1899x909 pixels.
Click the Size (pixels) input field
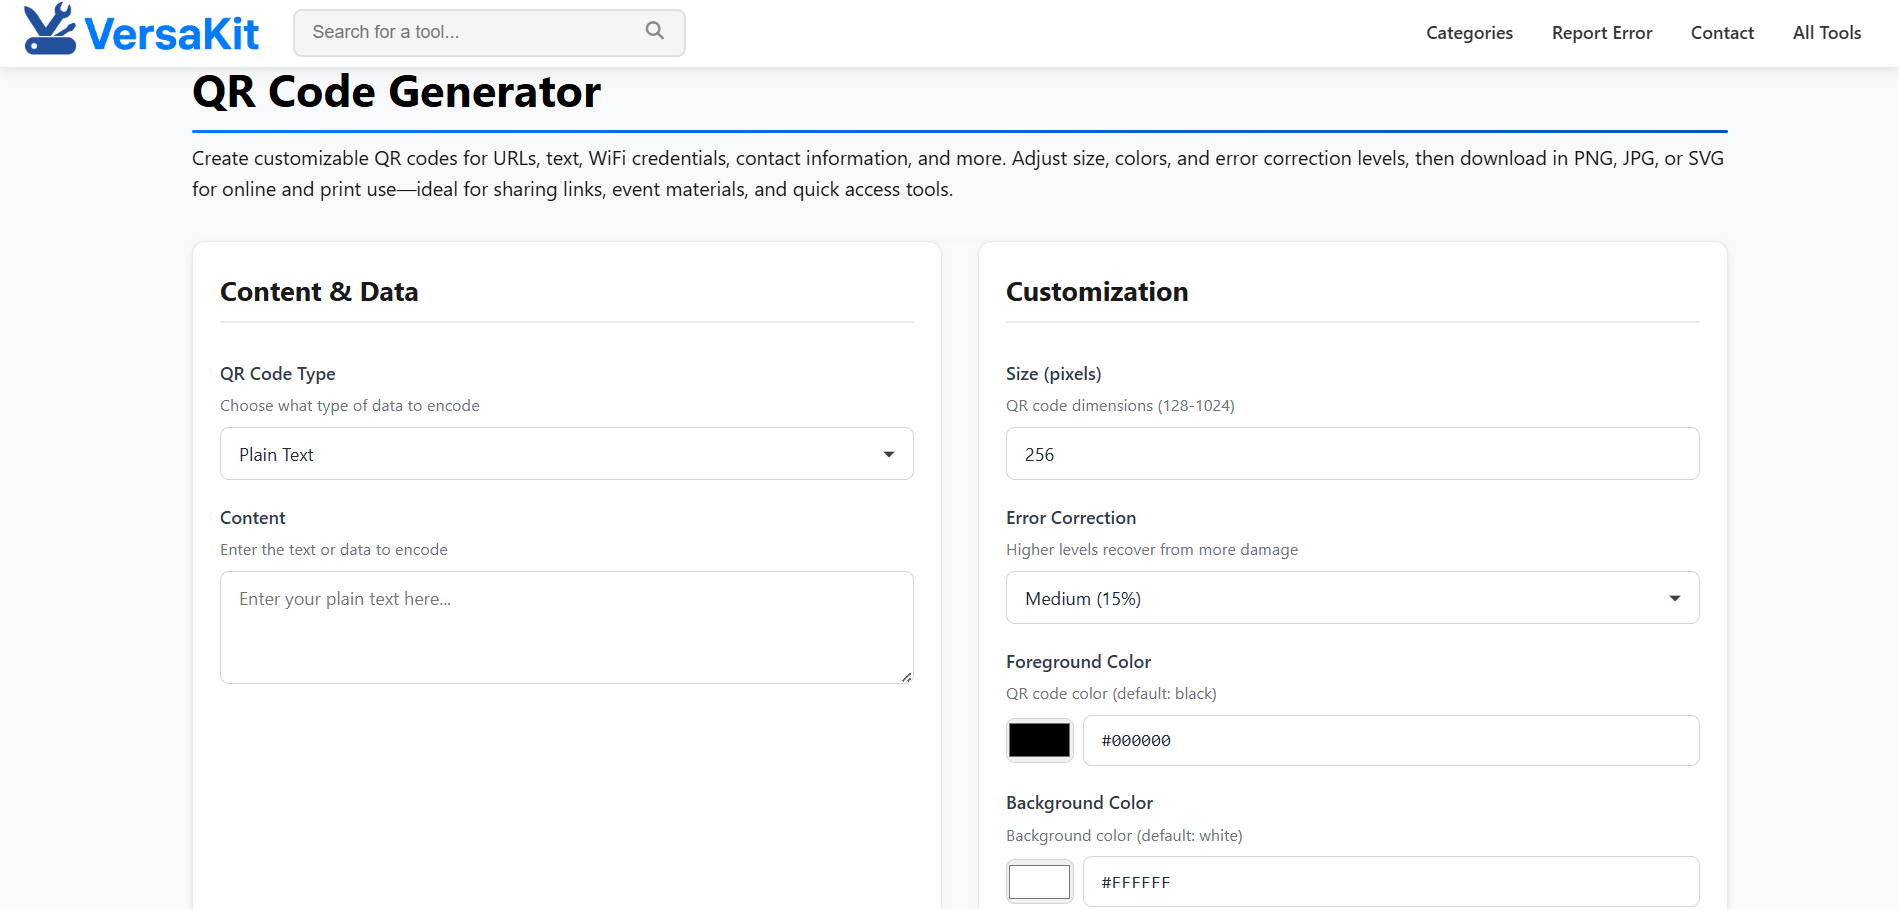[1353, 454]
